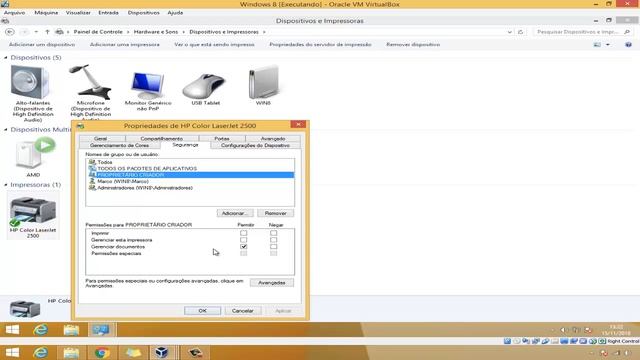Check Permitir for Imprimir

click(x=244, y=233)
